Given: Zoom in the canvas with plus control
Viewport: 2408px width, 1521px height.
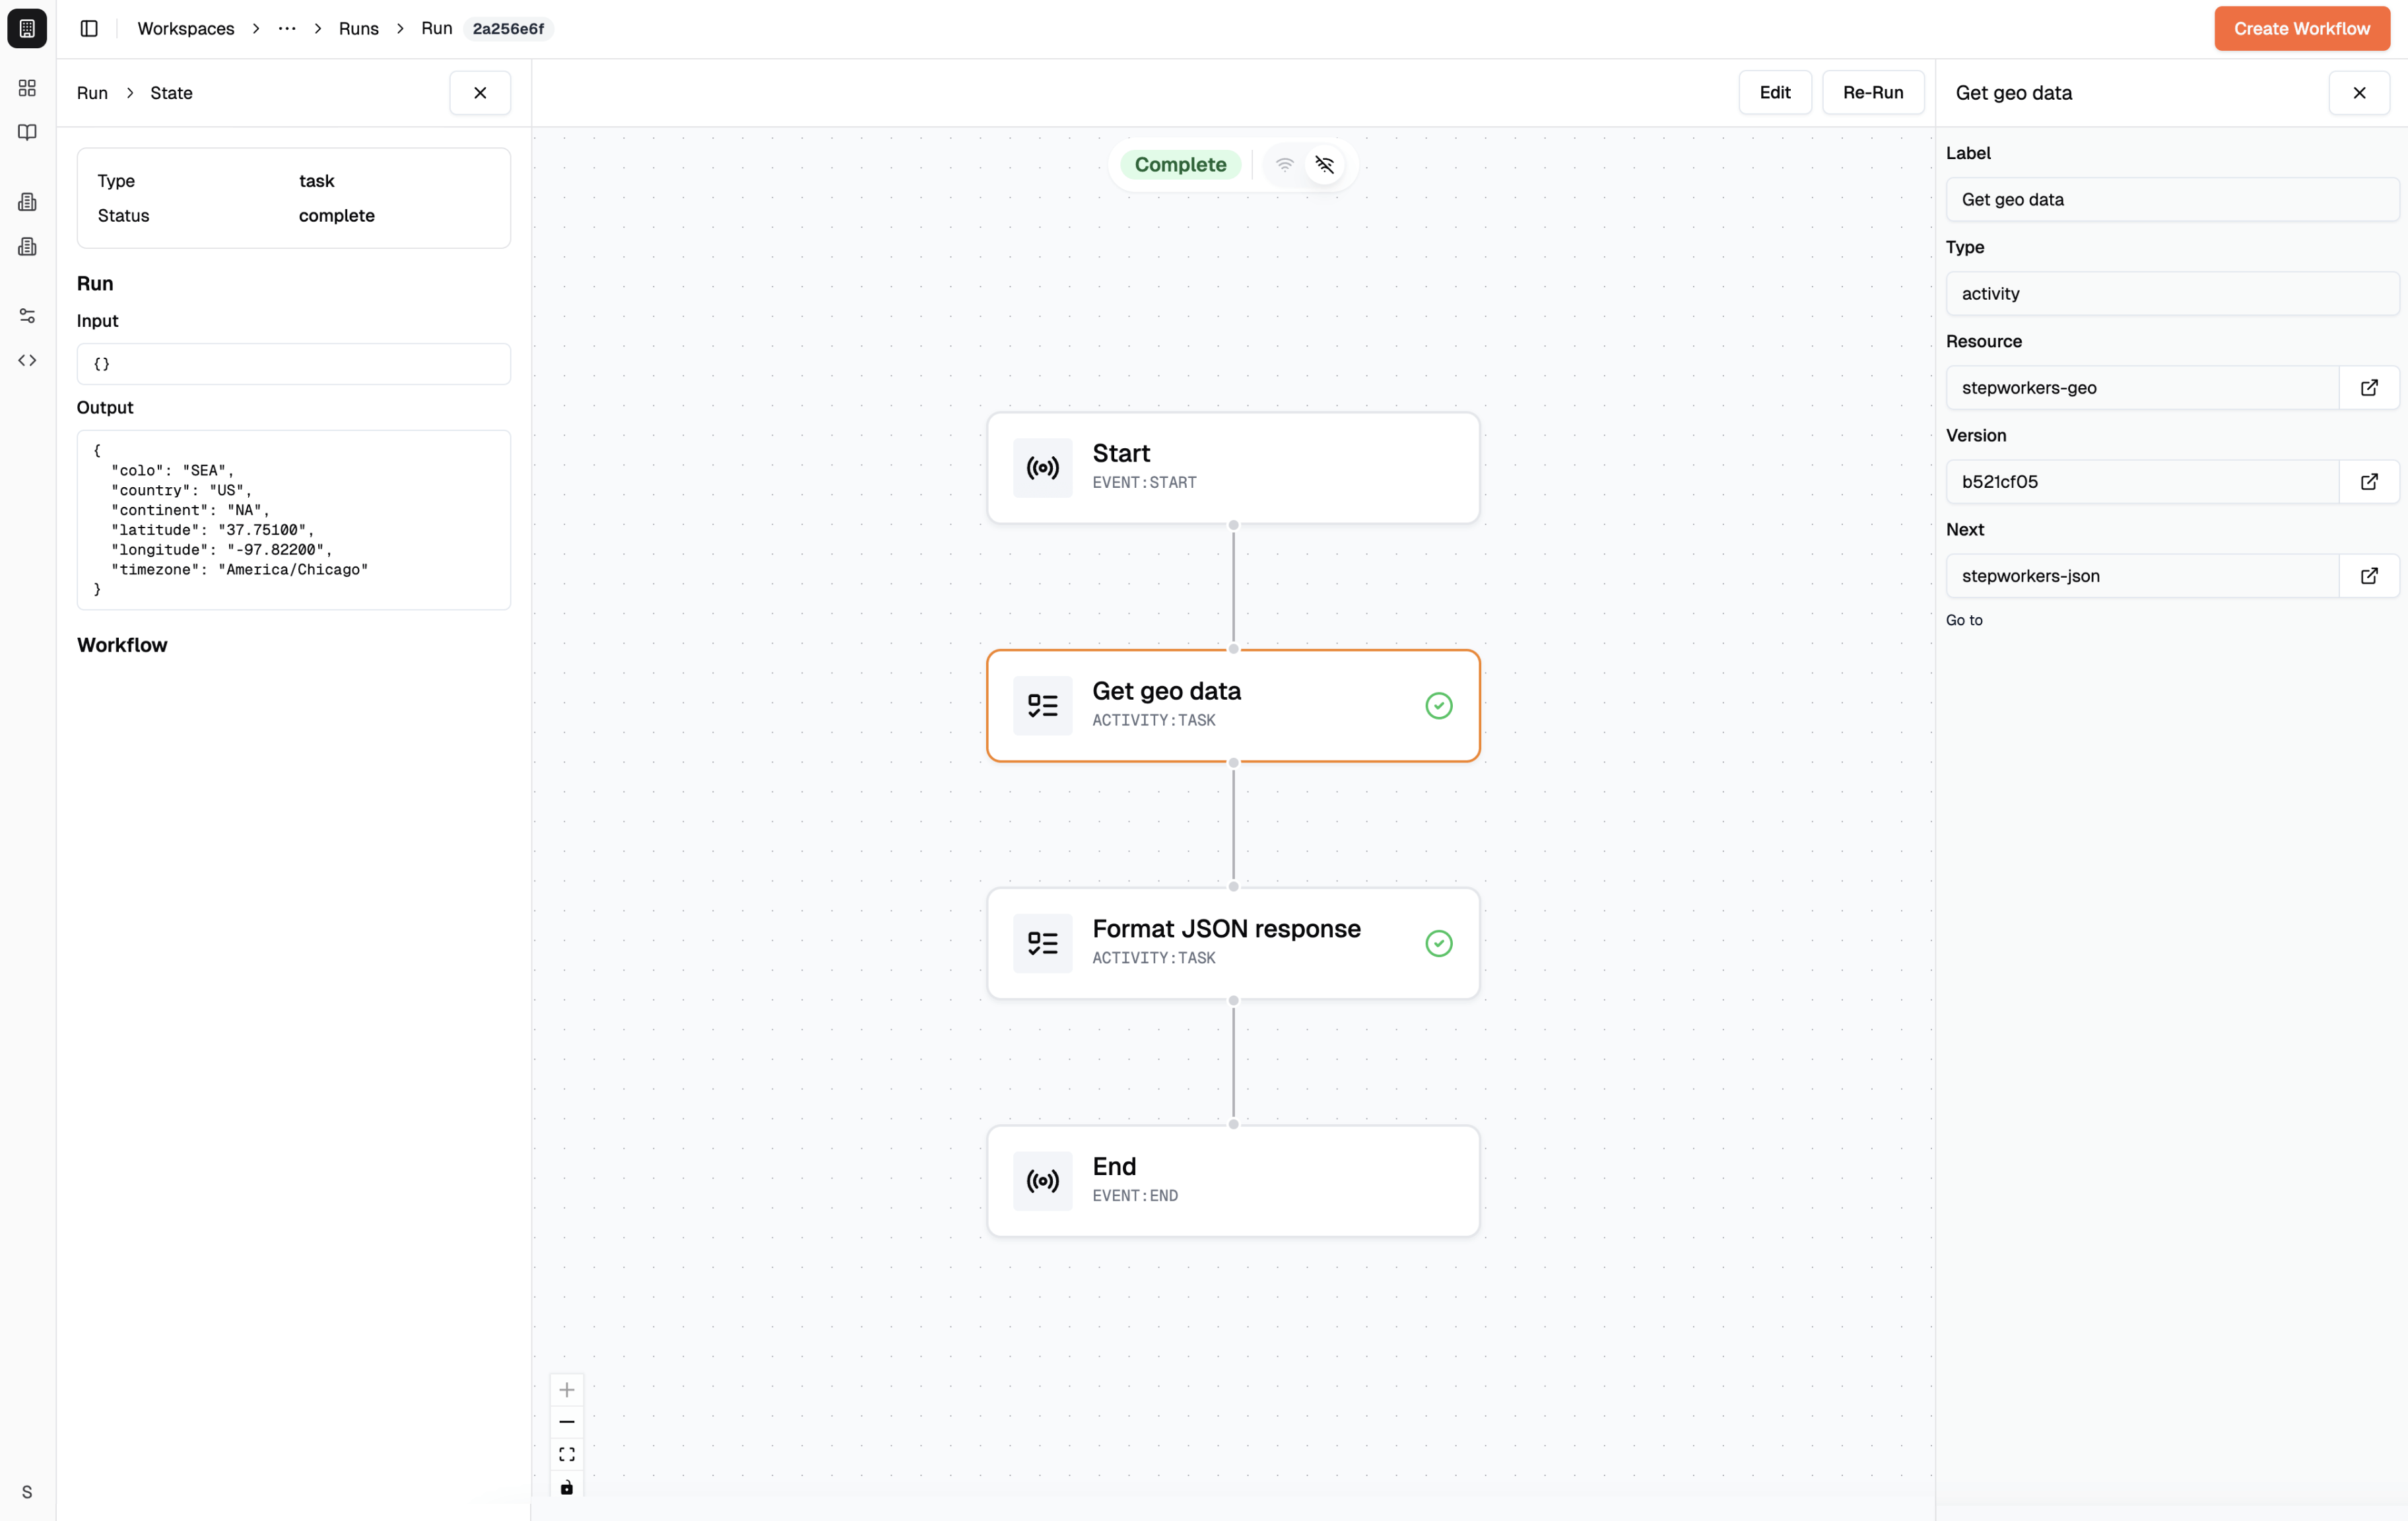Looking at the screenshot, I should (x=567, y=1390).
